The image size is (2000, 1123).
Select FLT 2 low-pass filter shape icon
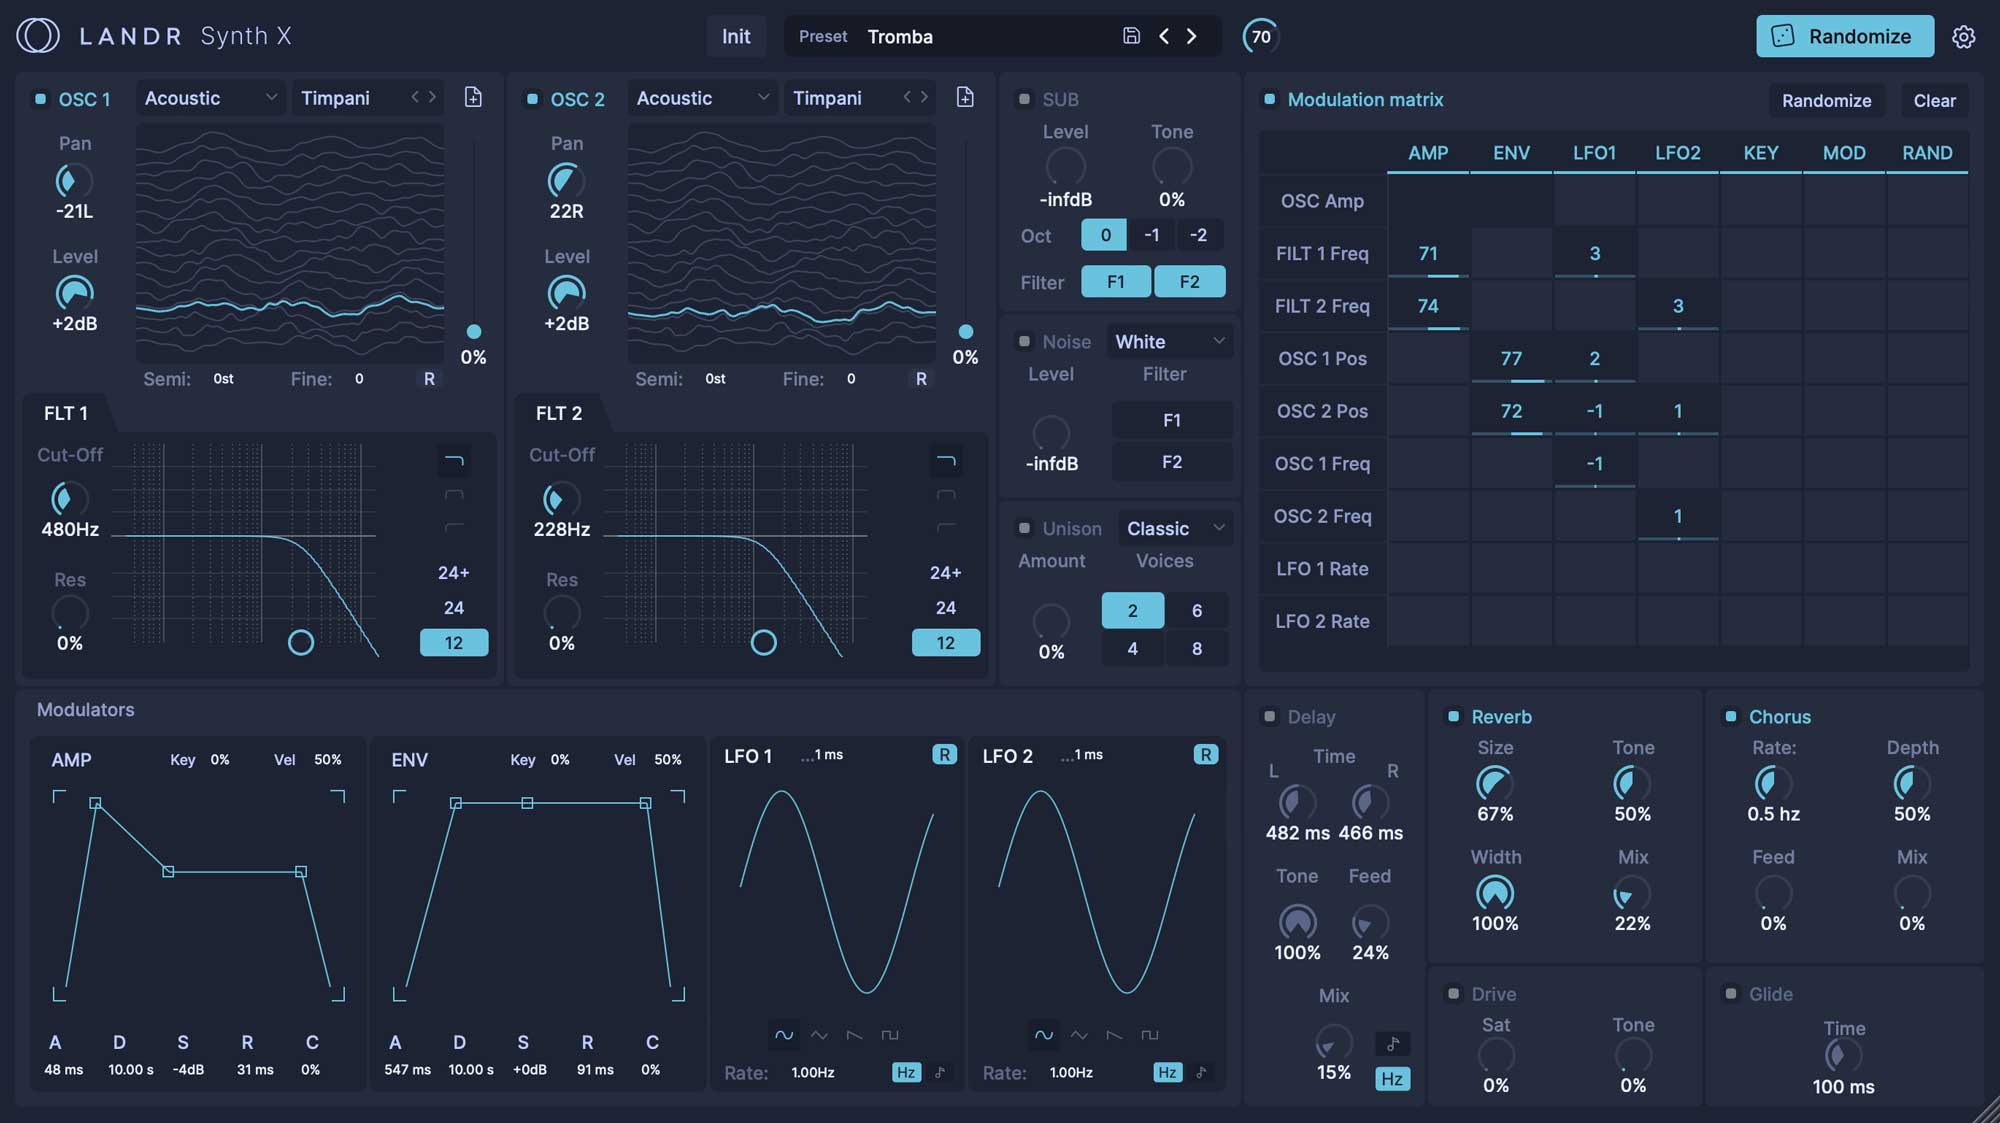tap(946, 461)
